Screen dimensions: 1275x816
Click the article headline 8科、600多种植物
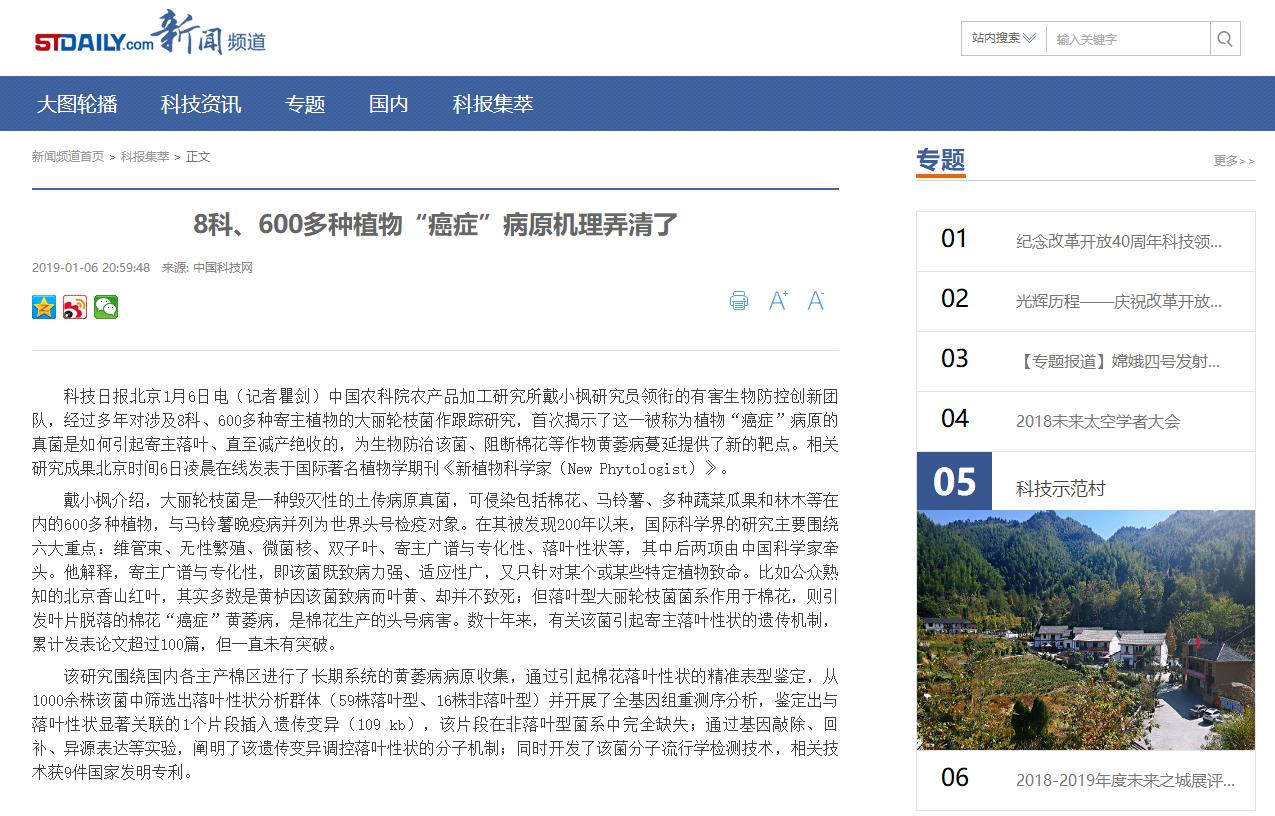pyautogui.click(x=436, y=224)
